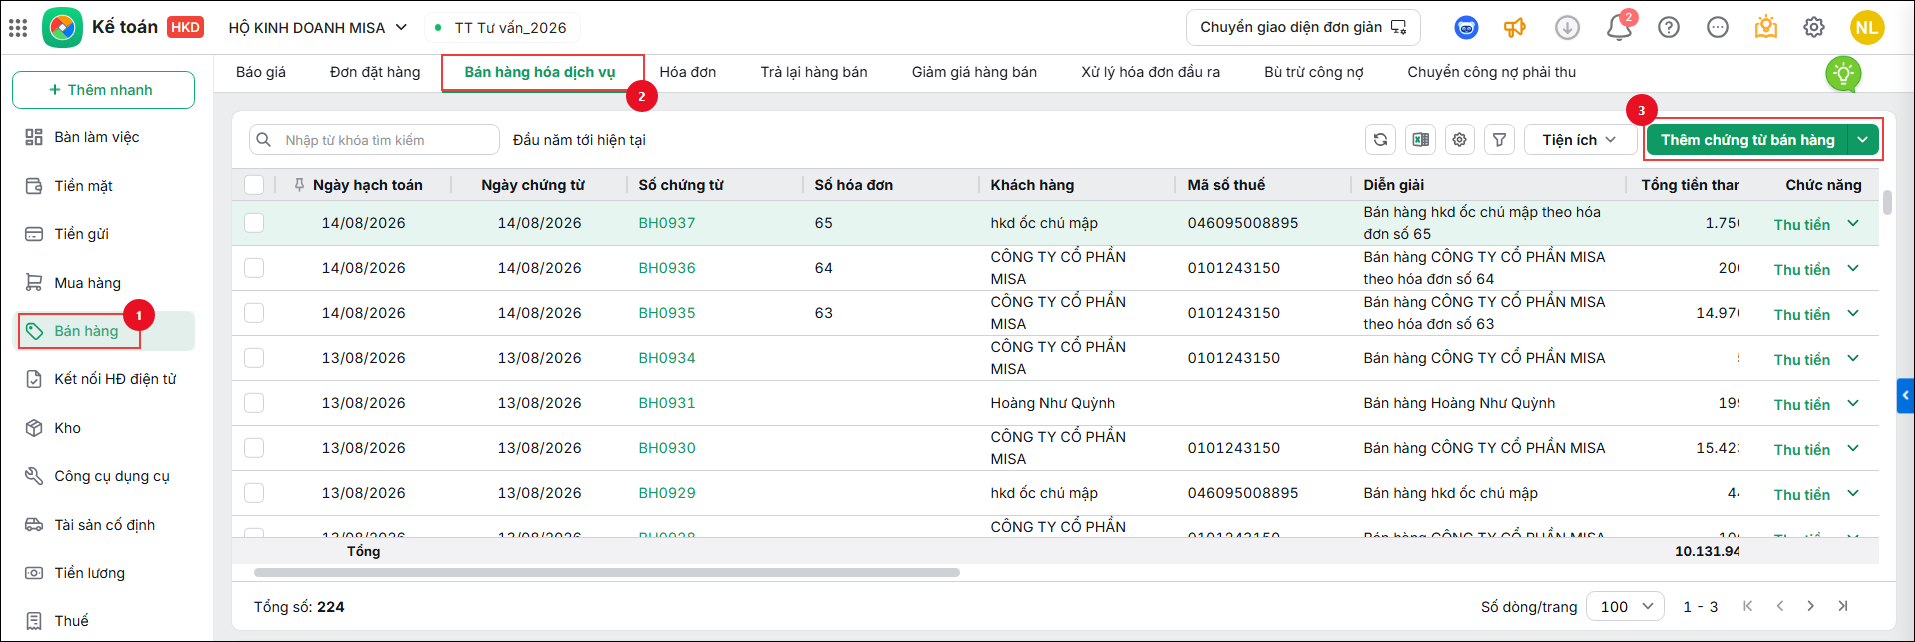The image size is (1915, 642).
Task: Switch to the Bù trừ công nợ tab
Action: tap(1314, 72)
